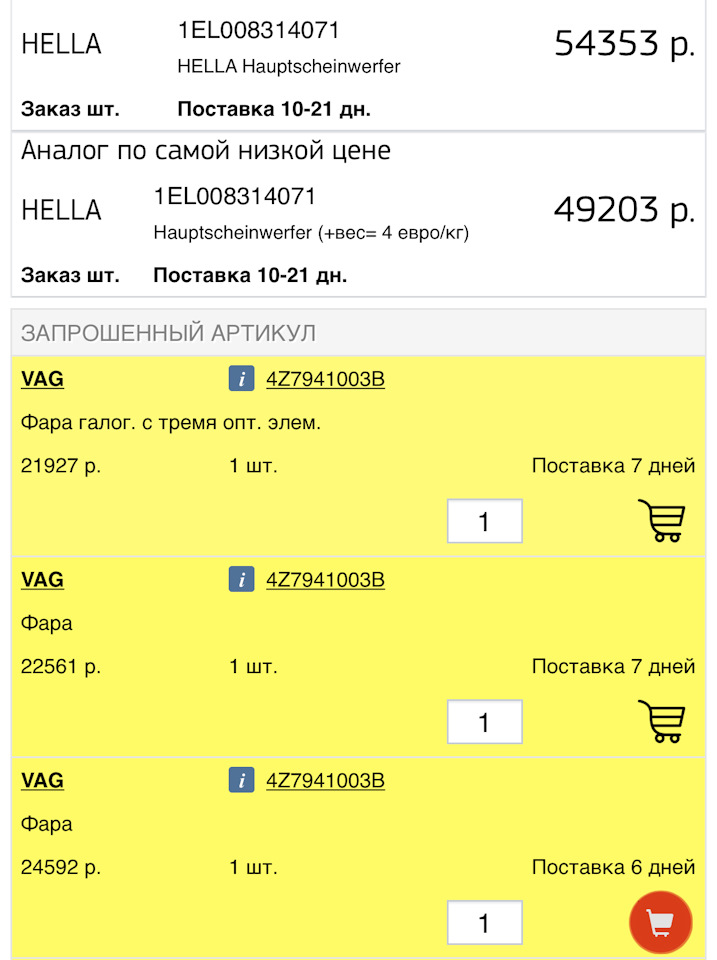Click the "ЗАПРОШЕННЫЙ АРТИКУЛ" section header
The image size is (717, 960).
[x=168, y=333]
